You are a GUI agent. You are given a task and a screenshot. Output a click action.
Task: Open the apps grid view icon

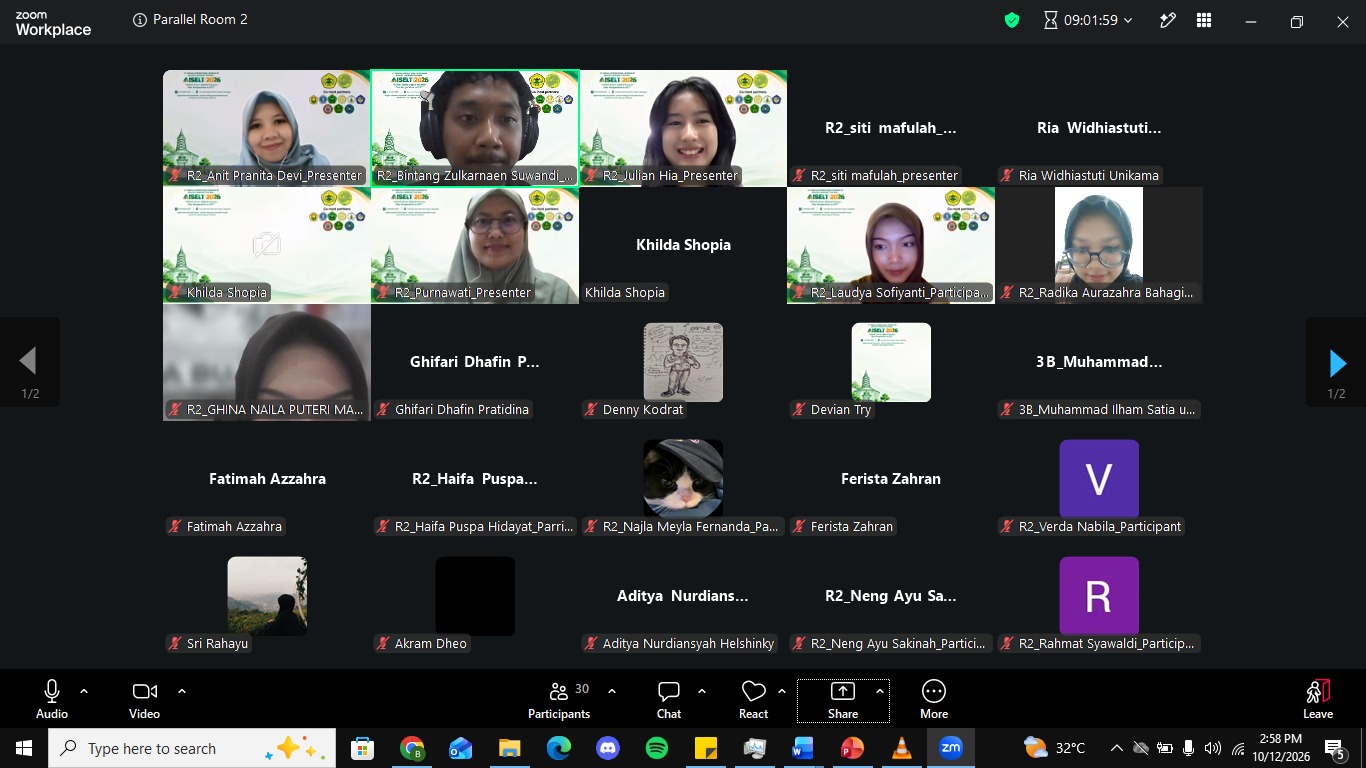click(1204, 20)
